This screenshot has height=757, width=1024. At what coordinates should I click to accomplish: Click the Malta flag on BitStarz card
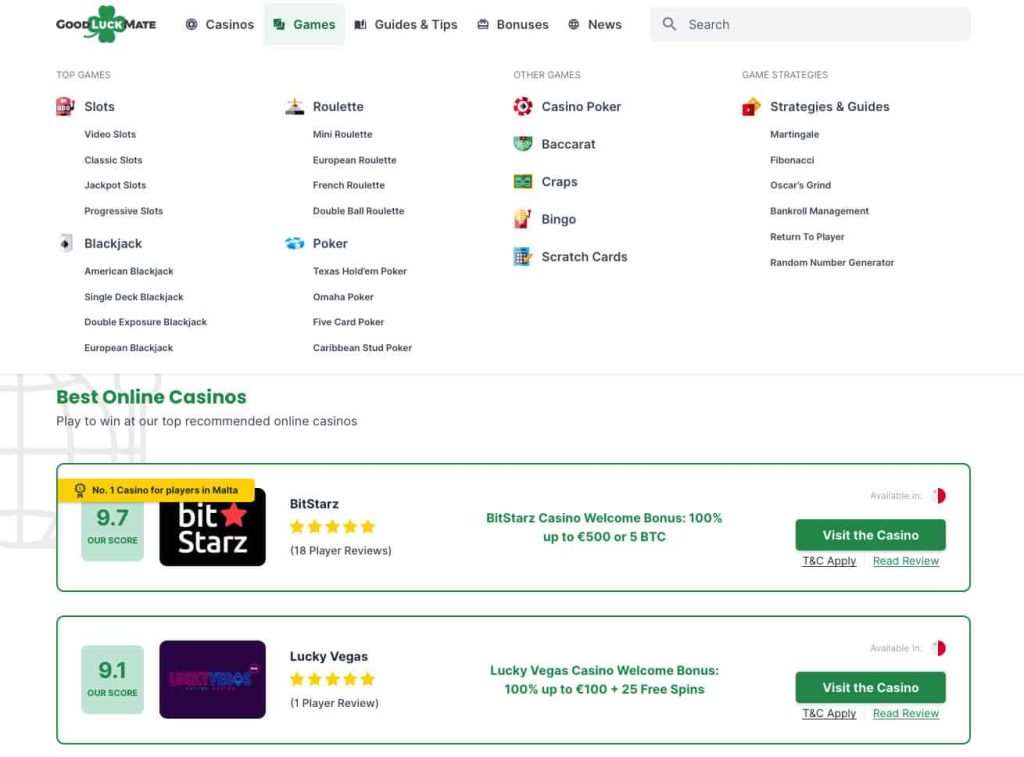(x=938, y=496)
